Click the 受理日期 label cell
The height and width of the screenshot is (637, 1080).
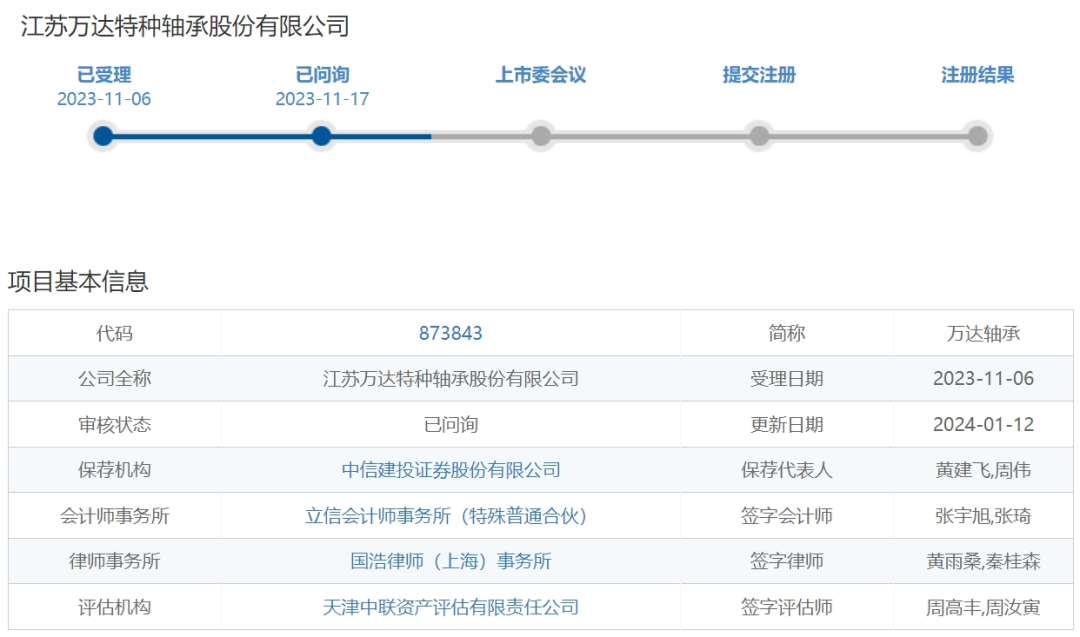coord(787,379)
